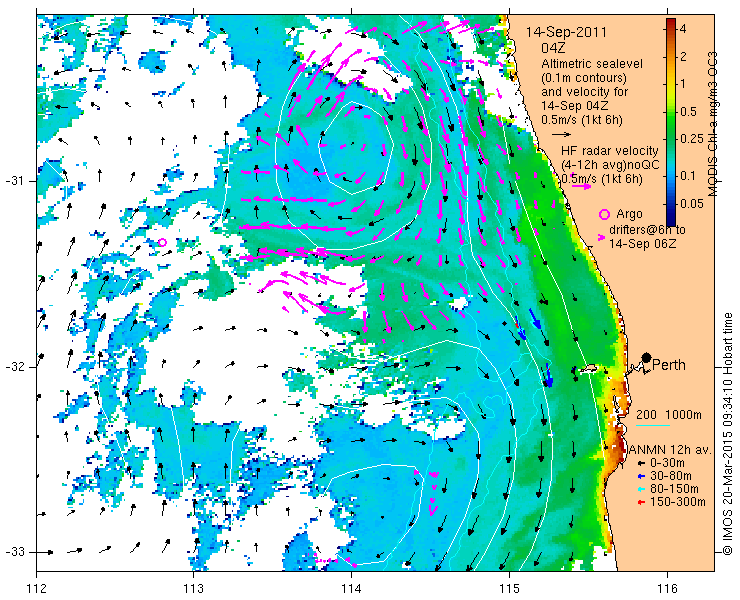
Task: Click the date text 14-Sep-2011
Action: tap(566, 33)
